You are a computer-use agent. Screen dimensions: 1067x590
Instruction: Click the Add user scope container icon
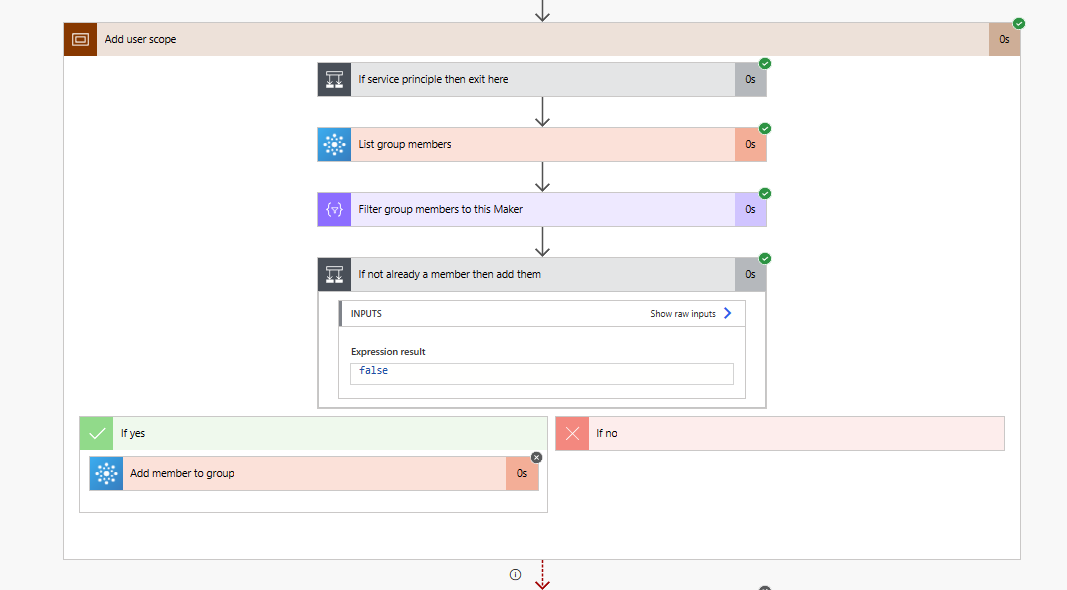[80, 39]
